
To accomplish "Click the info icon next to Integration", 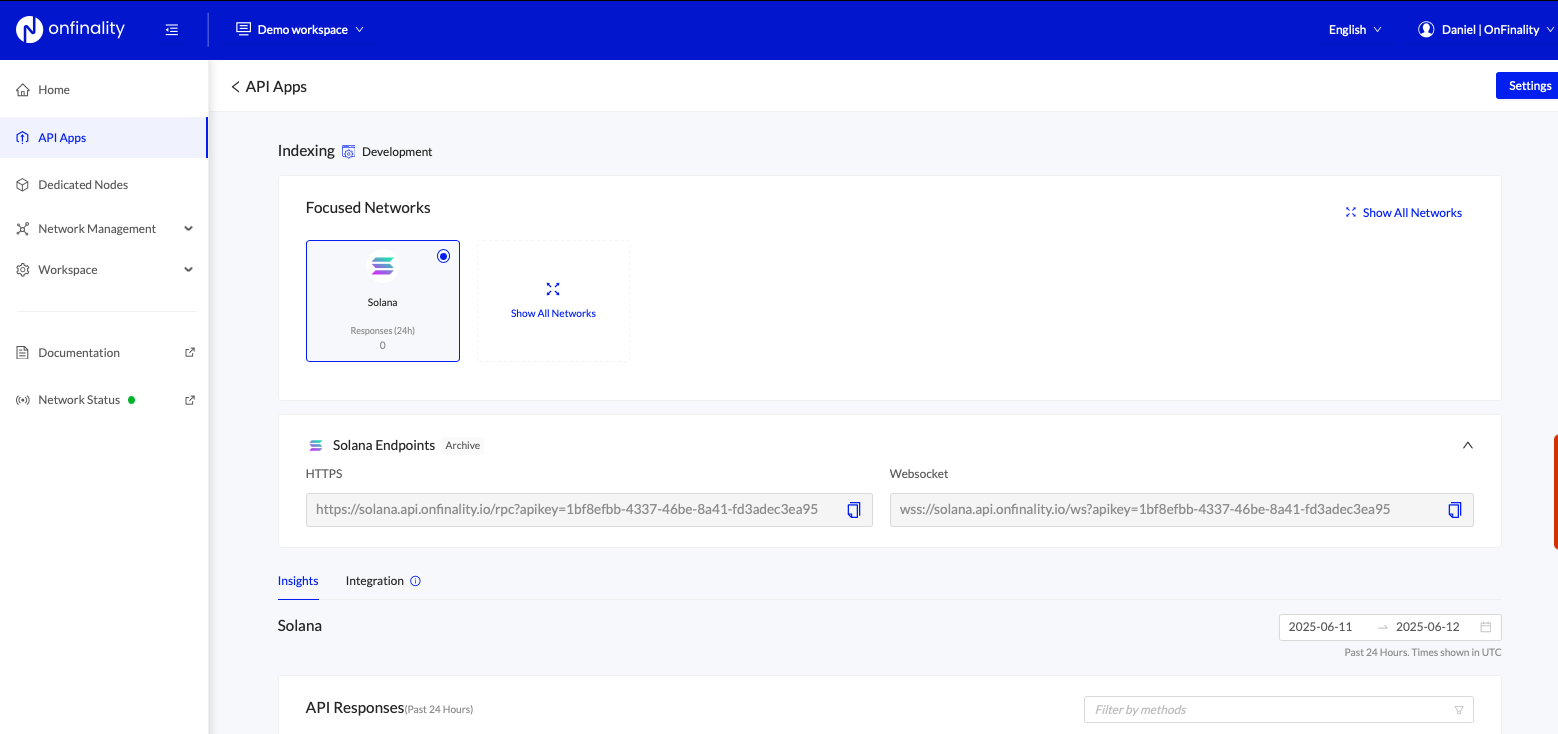I will (x=415, y=580).
